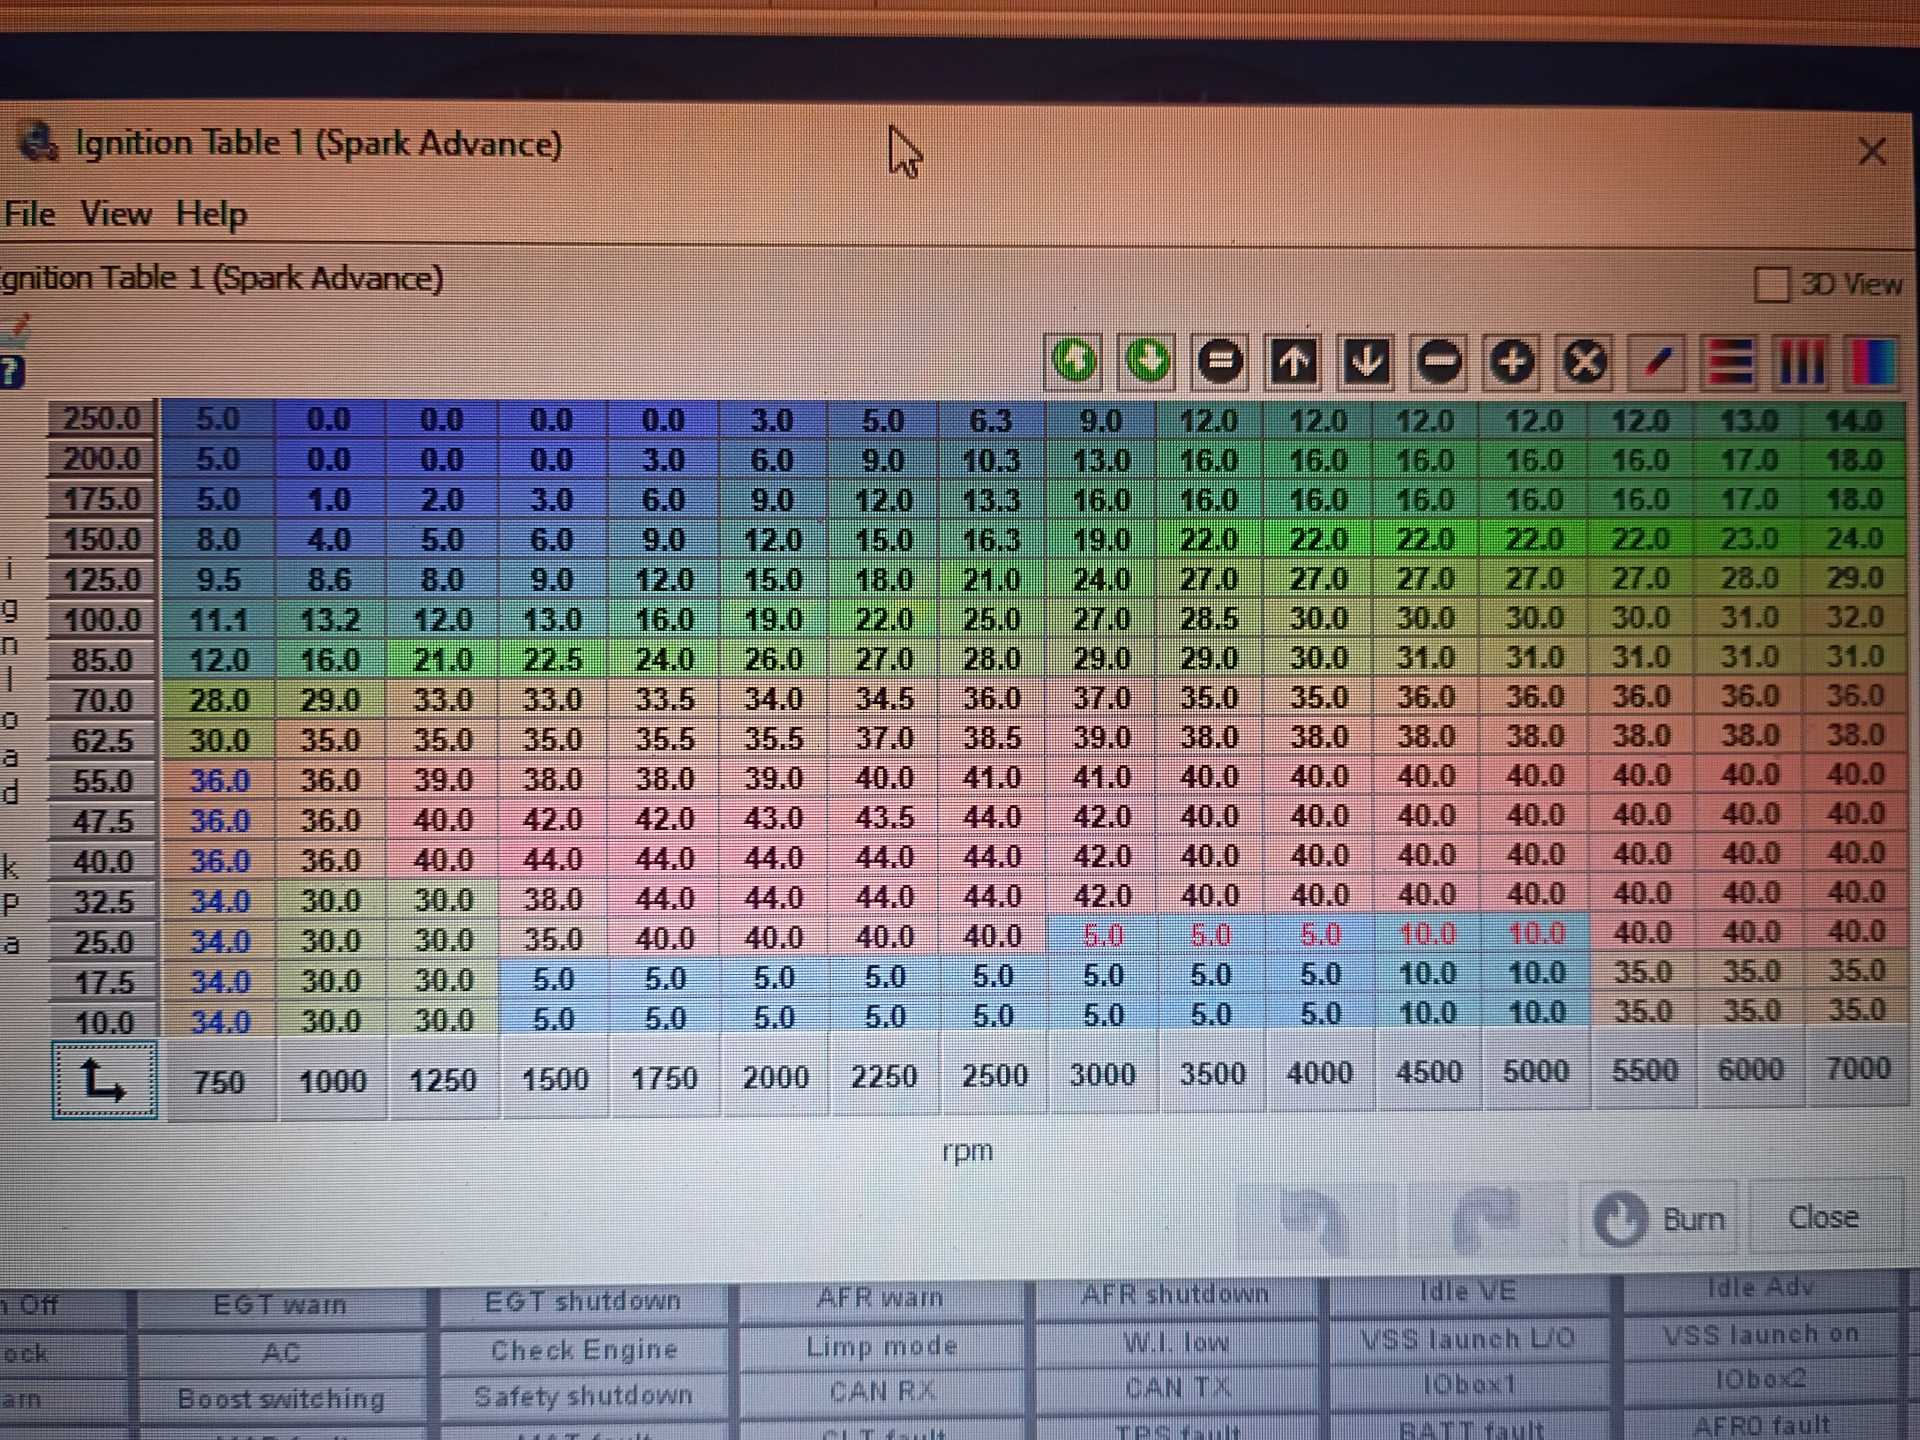The height and width of the screenshot is (1440, 1920).
Task: Click the axis swap arrow button below load column
Action: coord(104,1080)
